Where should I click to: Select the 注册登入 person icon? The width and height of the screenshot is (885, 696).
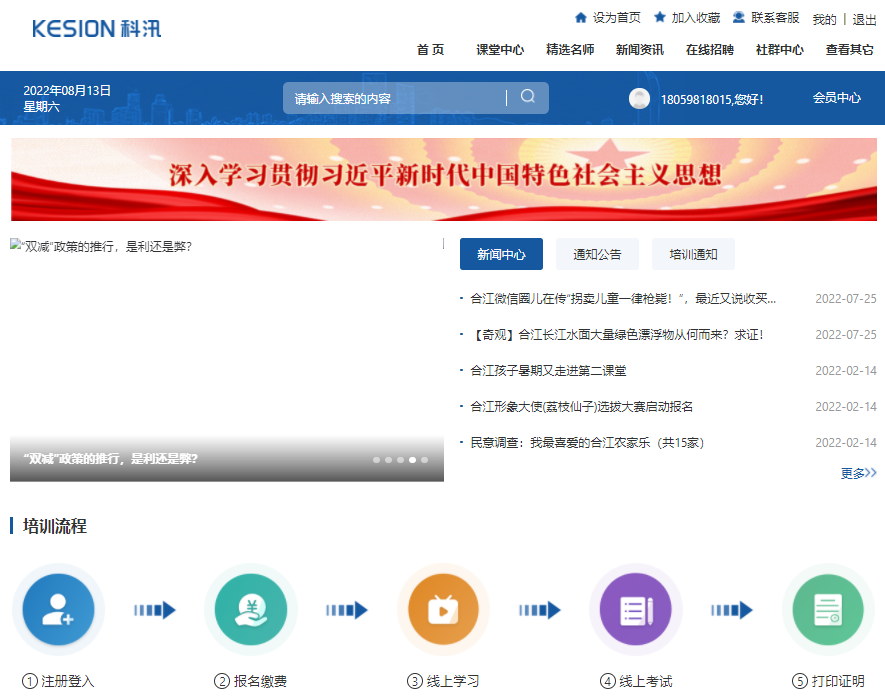click(58, 609)
